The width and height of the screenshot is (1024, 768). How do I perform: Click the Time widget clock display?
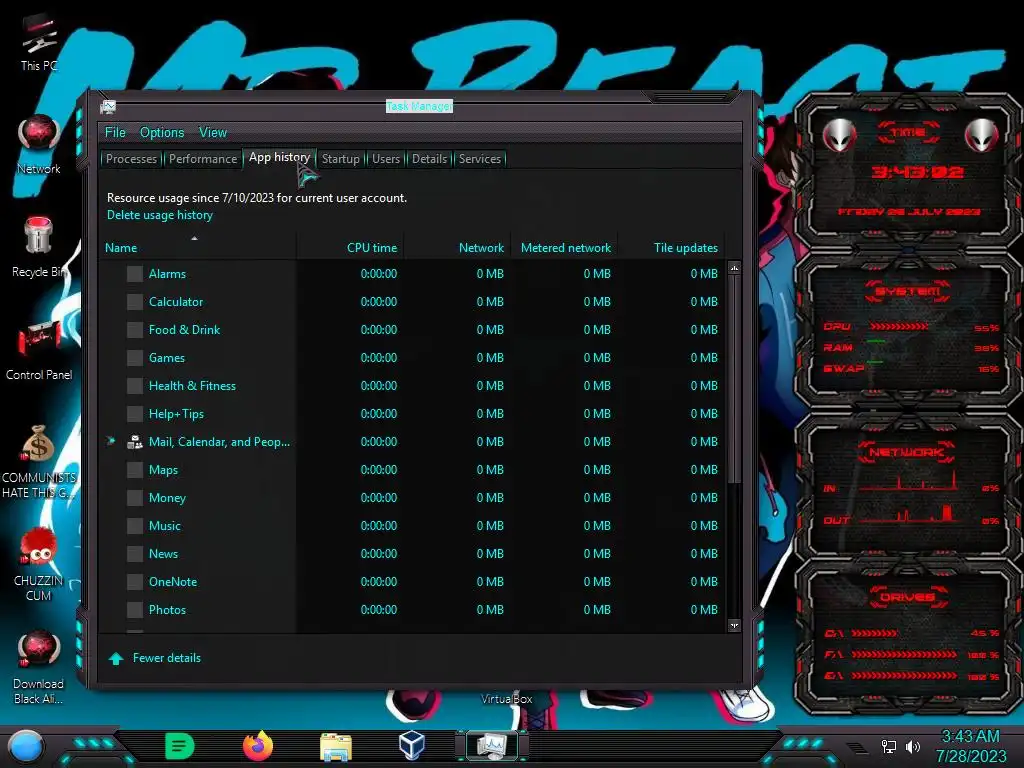click(x=917, y=172)
